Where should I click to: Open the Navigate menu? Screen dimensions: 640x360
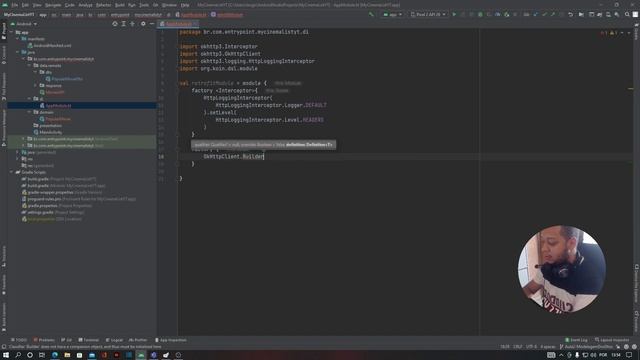pos(53,5)
